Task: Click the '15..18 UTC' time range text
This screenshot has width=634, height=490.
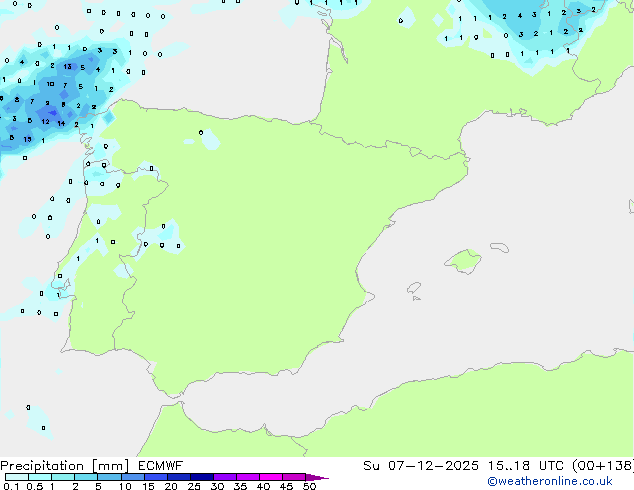Action: click(x=526, y=466)
